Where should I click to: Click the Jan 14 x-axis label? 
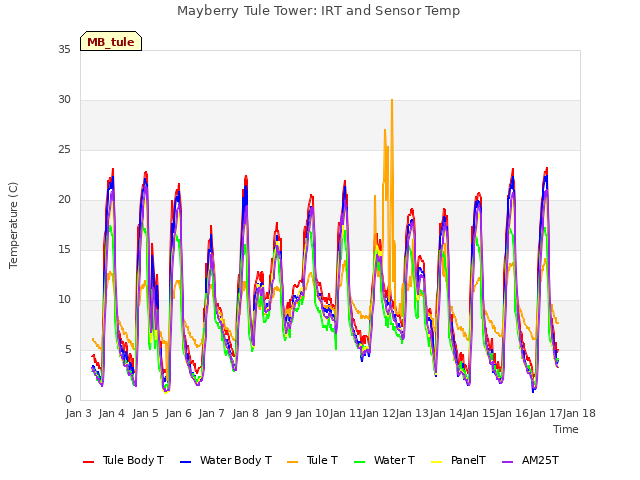click(446, 413)
